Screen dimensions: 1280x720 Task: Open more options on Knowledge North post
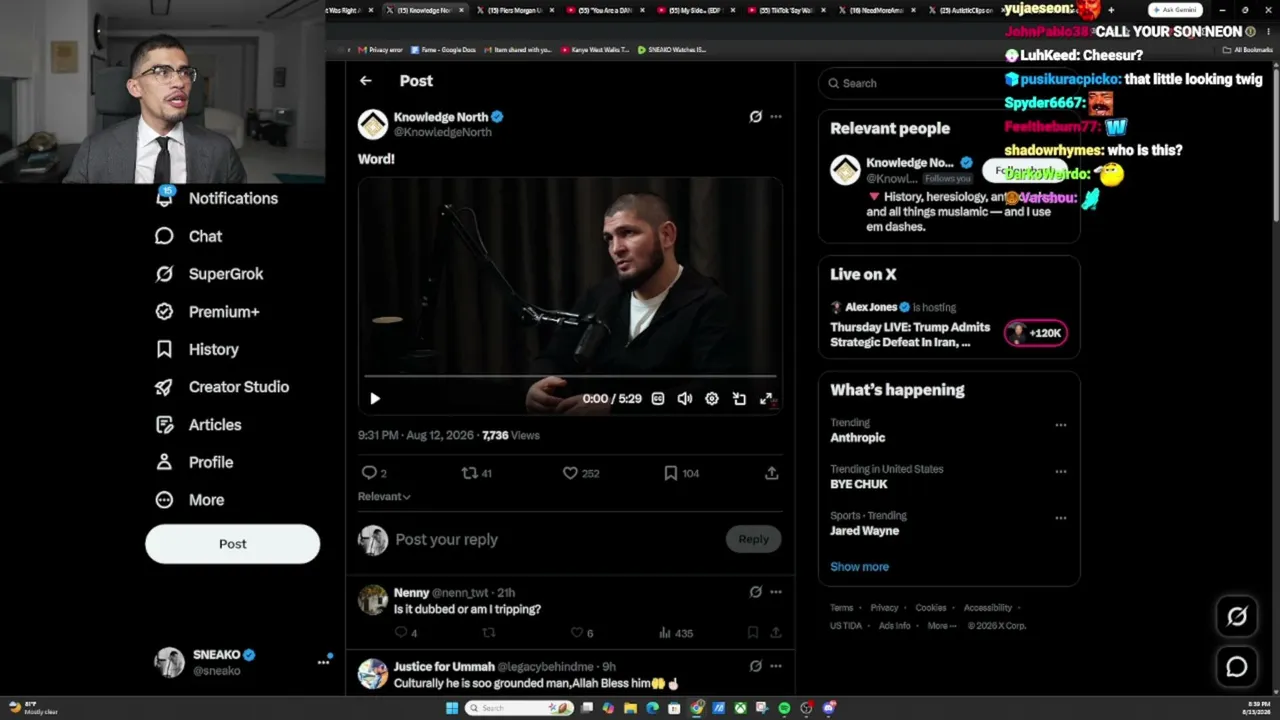click(776, 117)
